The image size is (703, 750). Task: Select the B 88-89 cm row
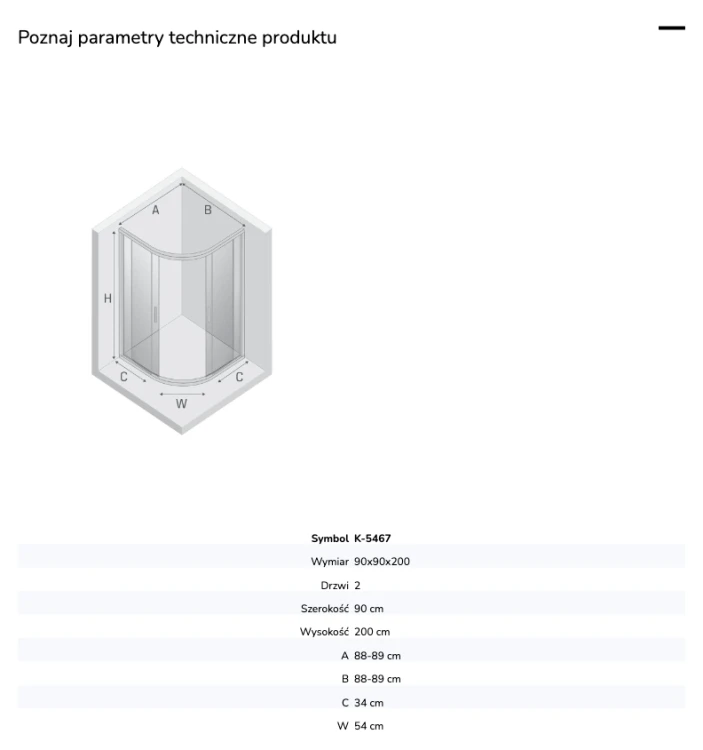click(352, 679)
